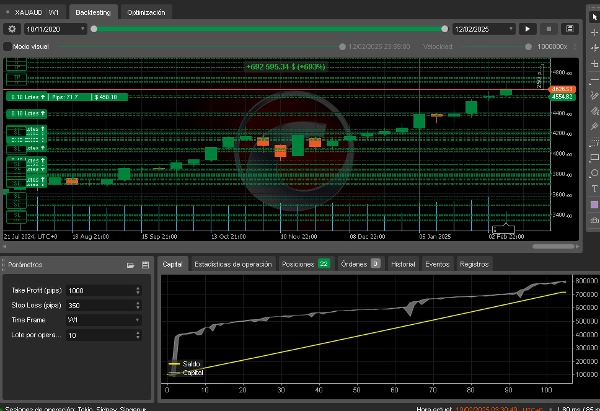
Task: Switch to the Optimización tab
Action: [x=147, y=12]
